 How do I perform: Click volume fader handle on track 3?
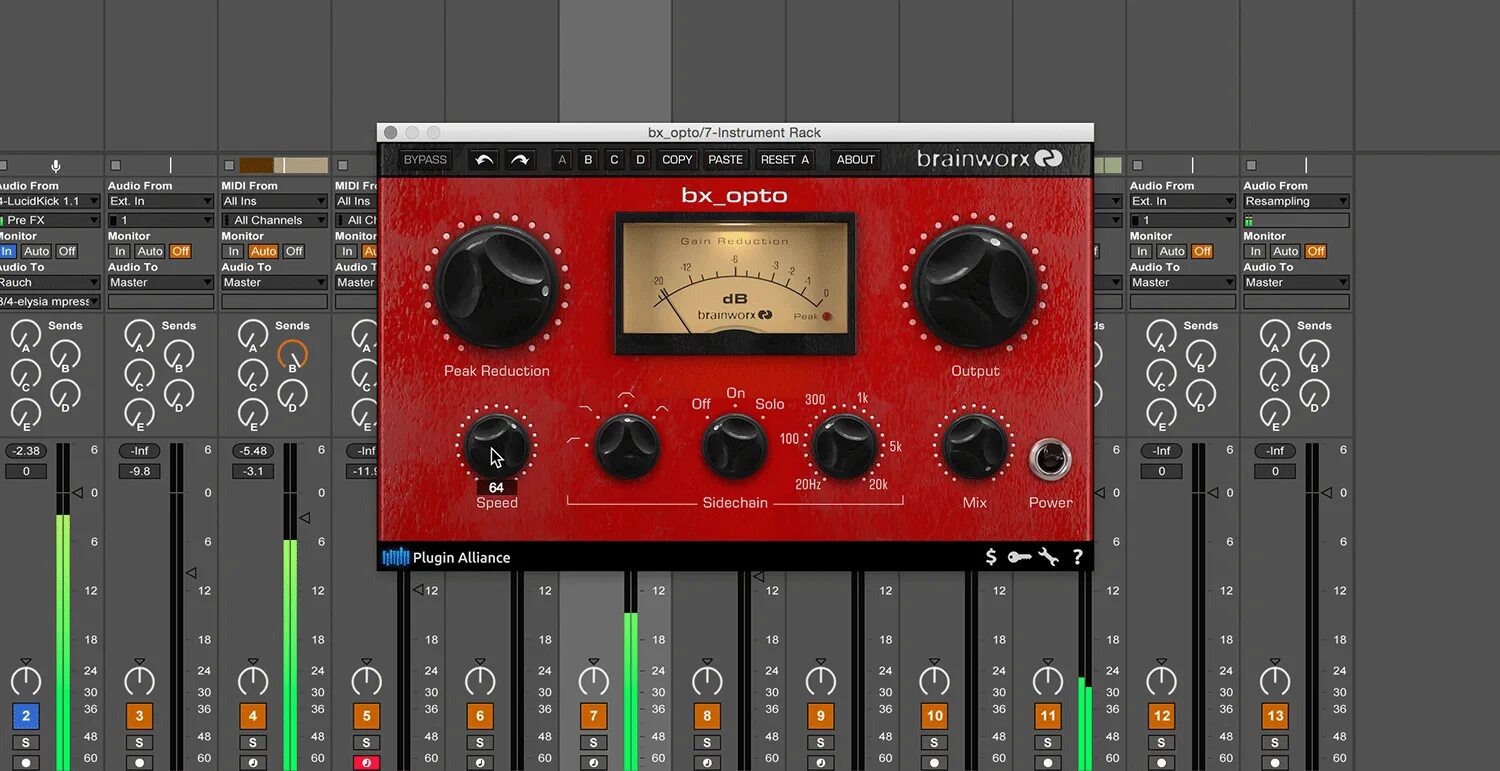tap(190, 573)
